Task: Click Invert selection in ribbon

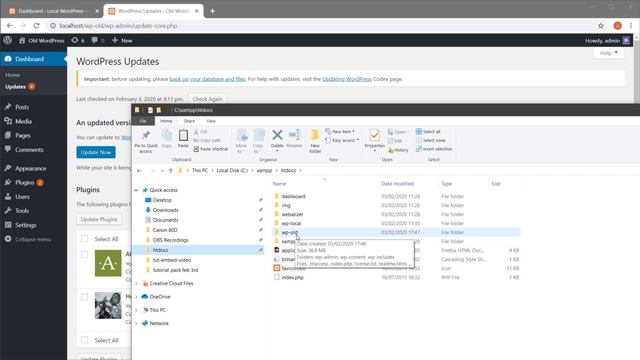Action: [434, 149]
